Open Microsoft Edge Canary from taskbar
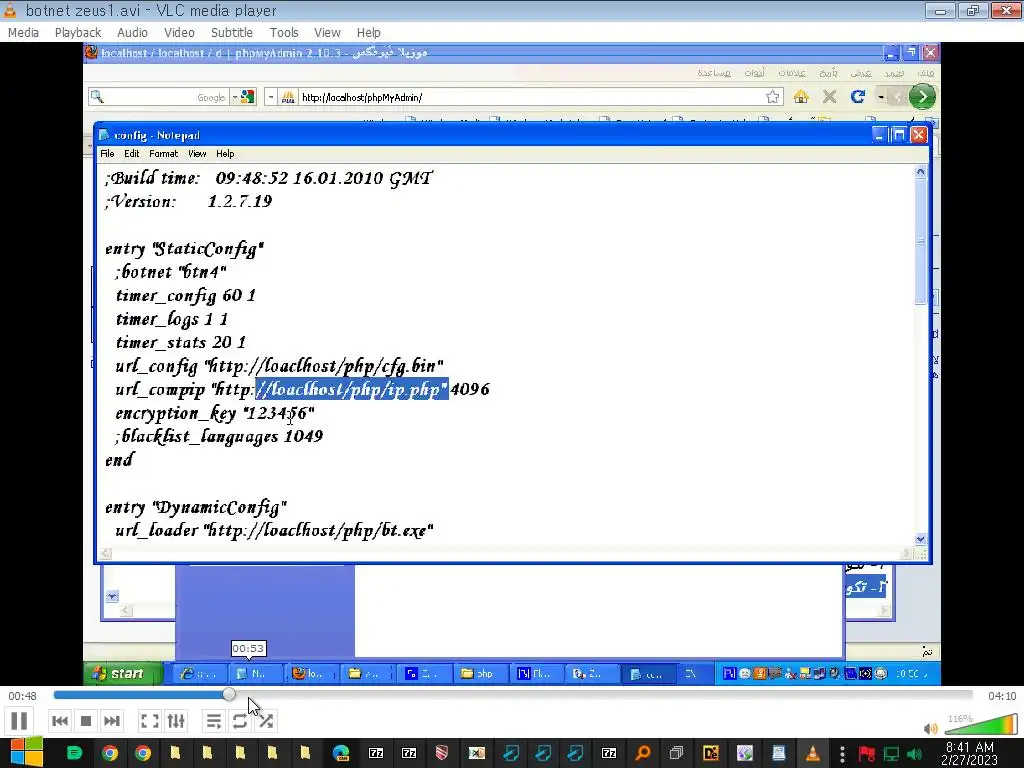The image size is (1024, 768). coord(341,753)
